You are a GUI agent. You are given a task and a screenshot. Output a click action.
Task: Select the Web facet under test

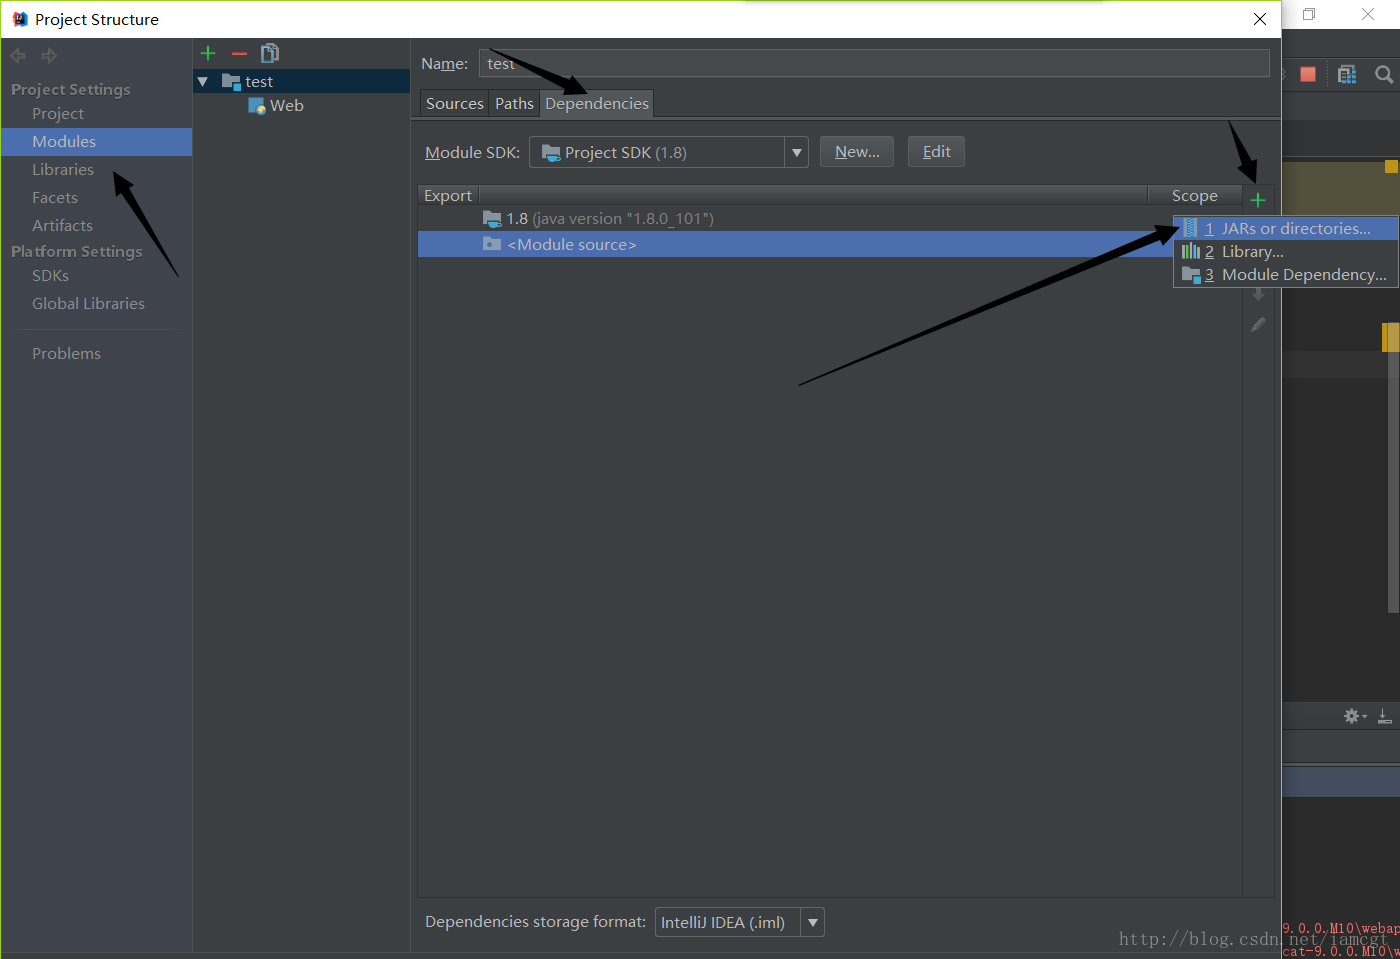click(x=286, y=105)
